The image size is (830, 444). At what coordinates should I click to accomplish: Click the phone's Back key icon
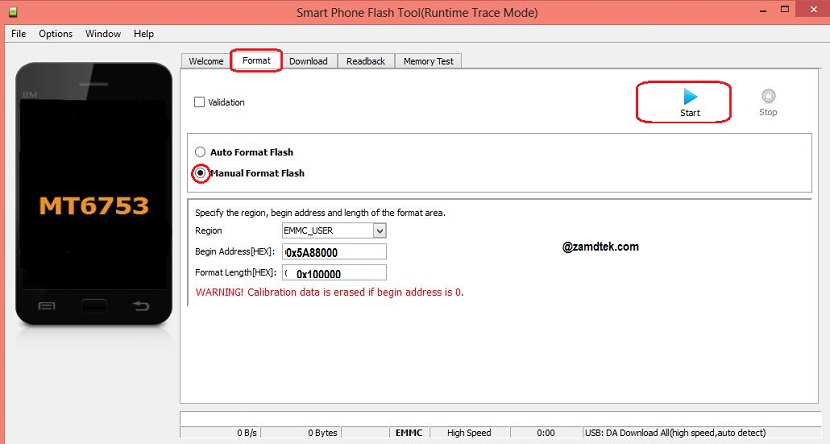point(141,306)
